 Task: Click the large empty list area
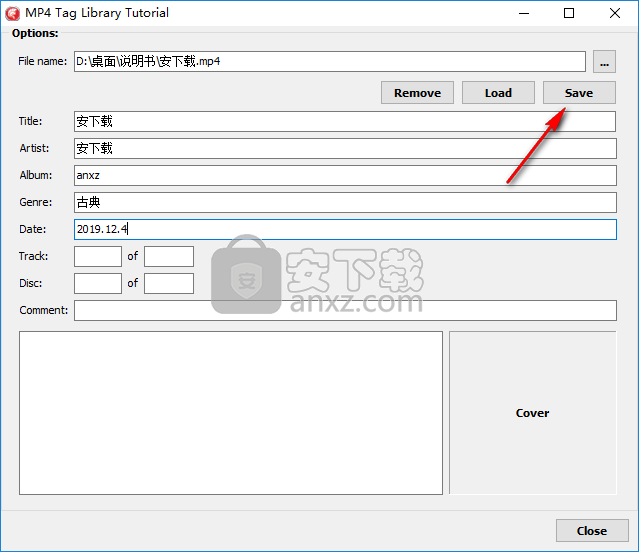pyautogui.click(x=230, y=412)
